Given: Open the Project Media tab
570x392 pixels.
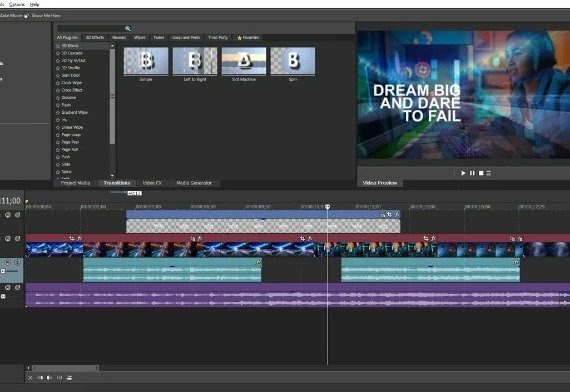Looking at the screenshot, I should (75, 183).
